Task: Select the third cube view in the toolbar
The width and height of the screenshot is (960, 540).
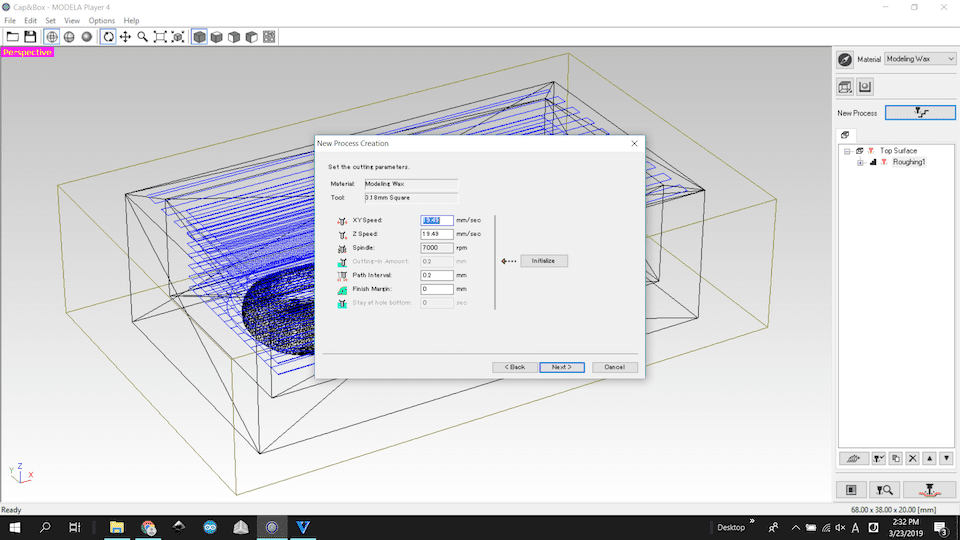Action: click(x=234, y=37)
